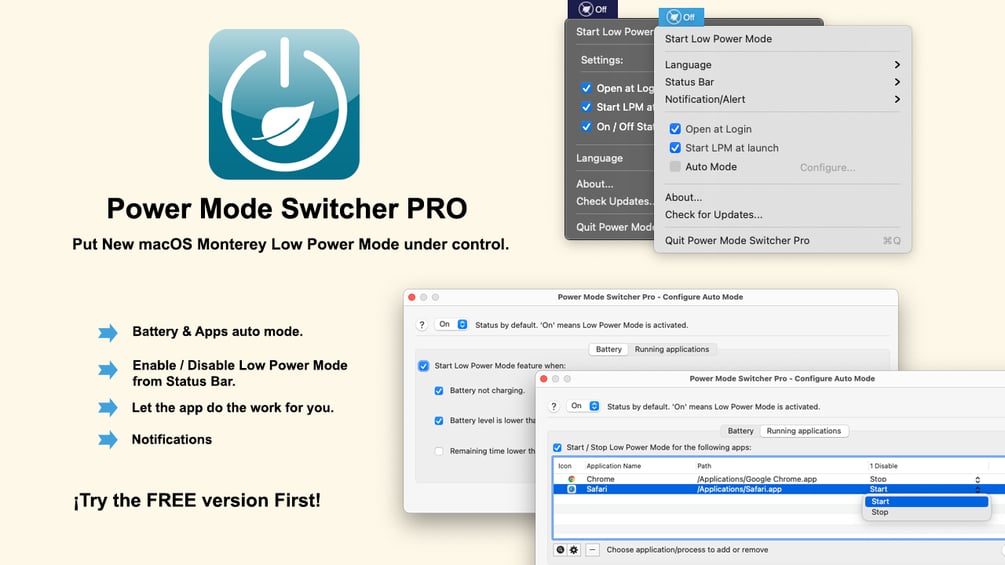Toggle Start Low Power Mode feature when checkbox
This screenshot has width=1005, height=565.
click(423, 366)
